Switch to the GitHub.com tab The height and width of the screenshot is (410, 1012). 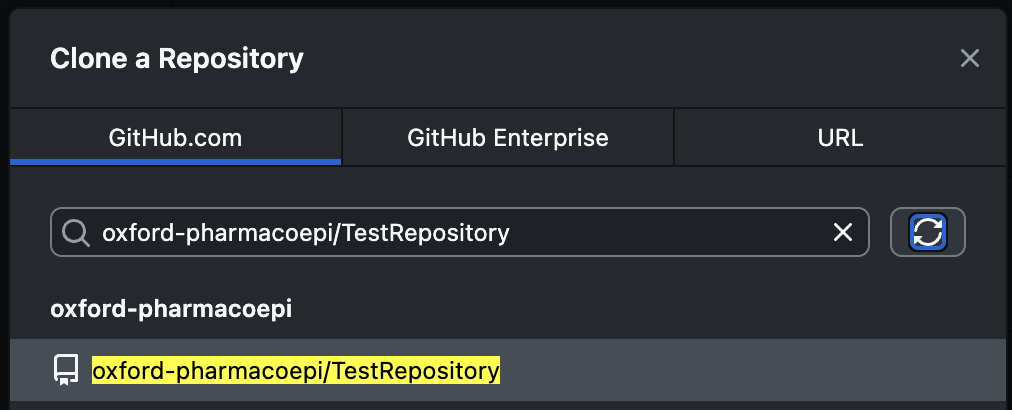(x=175, y=137)
